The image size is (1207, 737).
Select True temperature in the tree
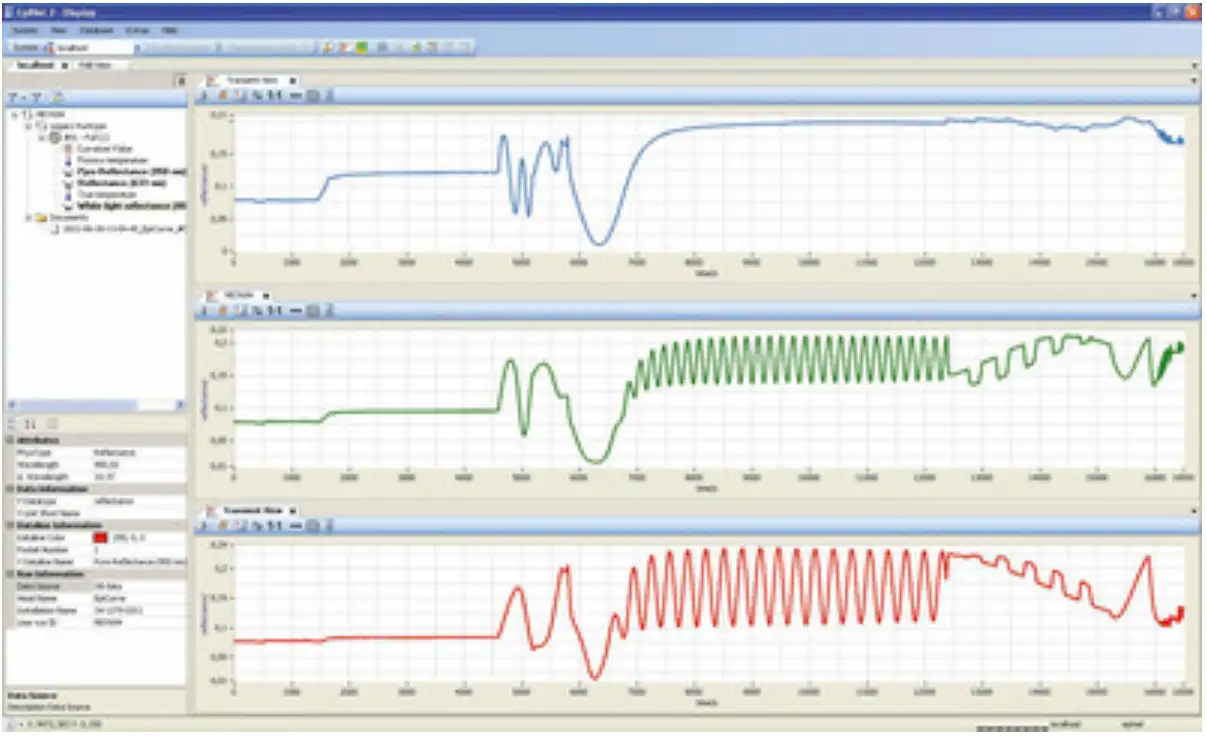(x=105, y=195)
